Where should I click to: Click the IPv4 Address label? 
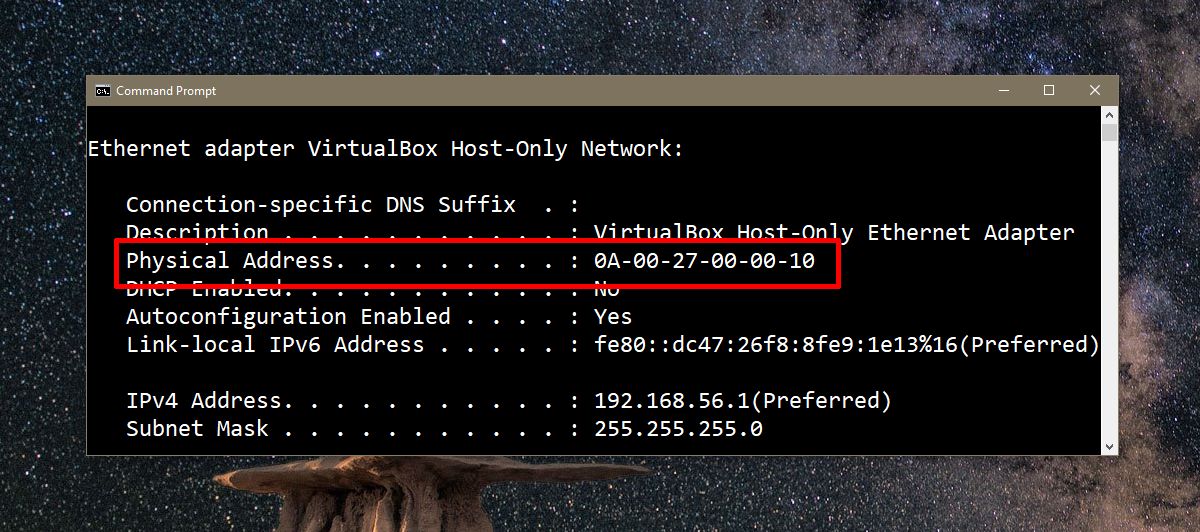click(209, 401)
